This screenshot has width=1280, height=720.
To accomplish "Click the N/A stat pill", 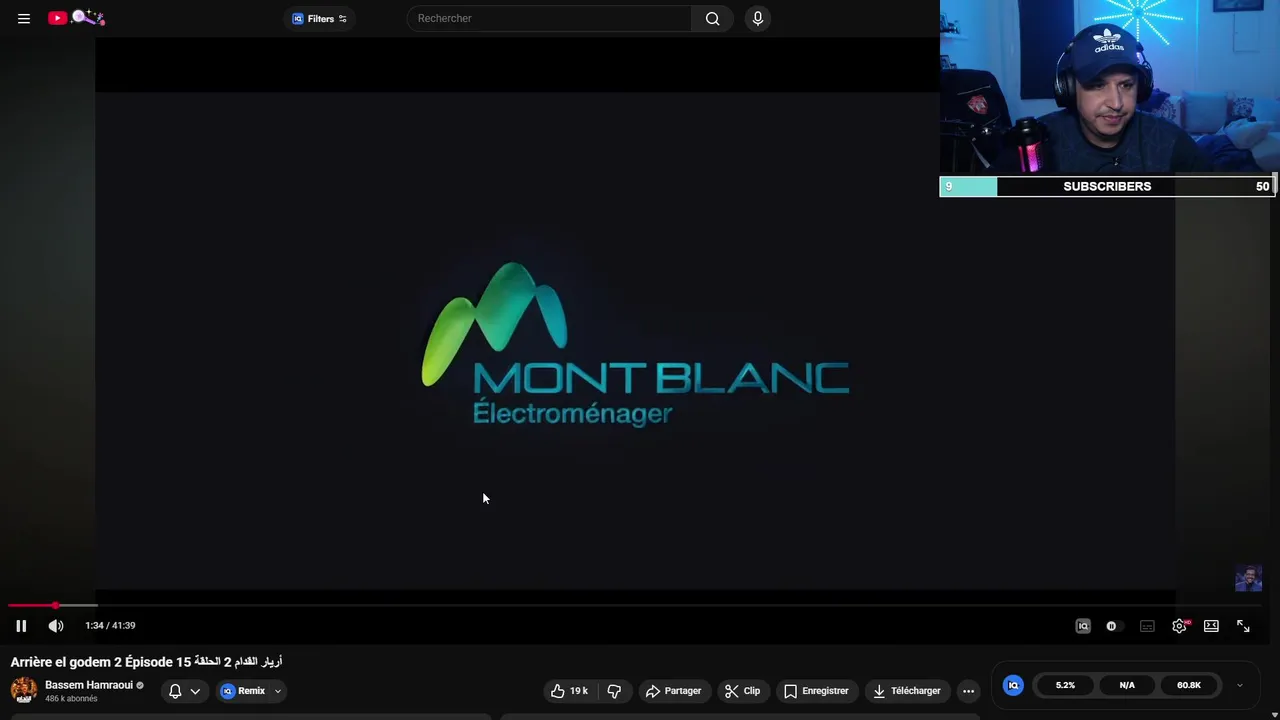I will pyautogui.click(x=1127, y=685).
